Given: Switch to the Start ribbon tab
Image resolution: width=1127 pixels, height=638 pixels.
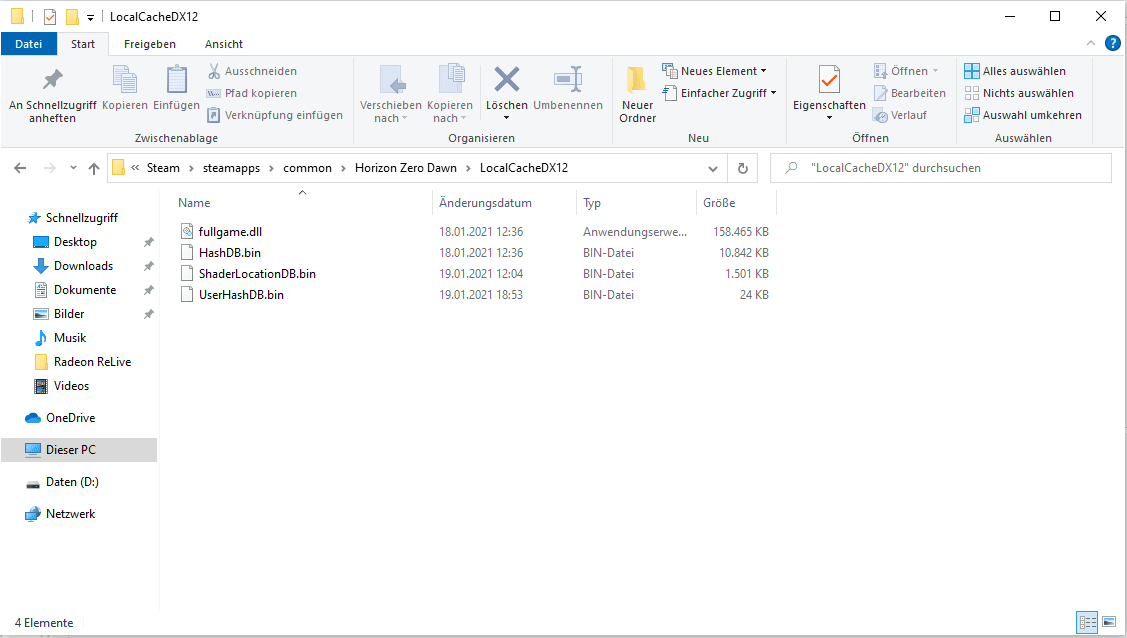Looking at the screenshot, I should coord(83,44).
